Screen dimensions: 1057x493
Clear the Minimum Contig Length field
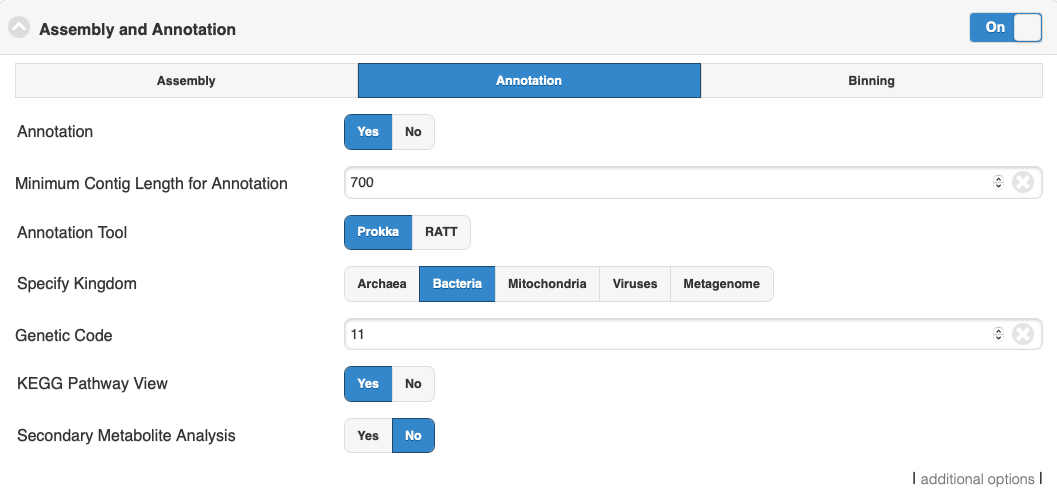(1023, 183)
